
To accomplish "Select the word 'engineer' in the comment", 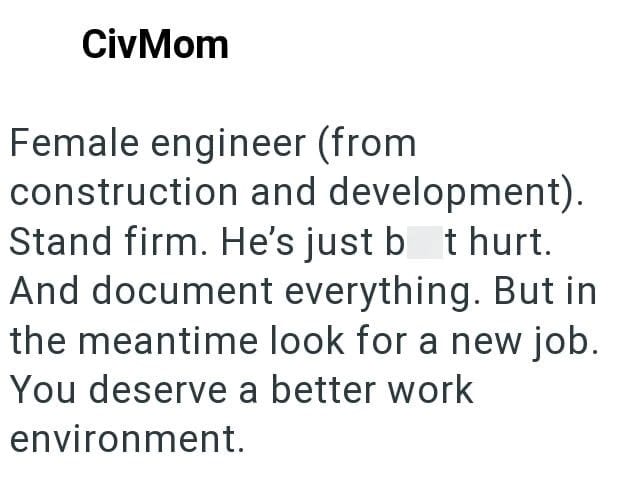I will click(x=228, y=144).
